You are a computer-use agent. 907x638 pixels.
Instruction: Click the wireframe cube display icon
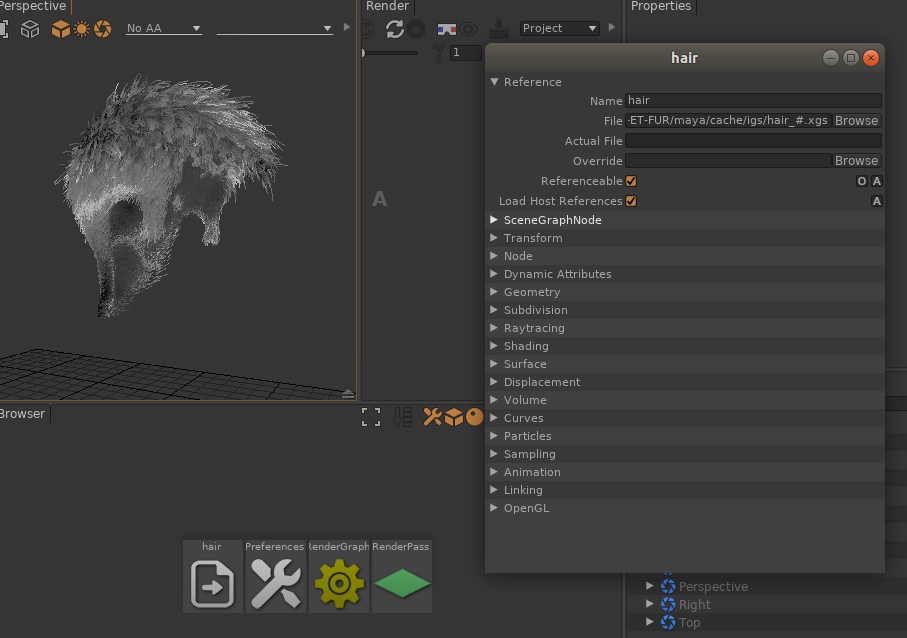(x=30, y=29)
